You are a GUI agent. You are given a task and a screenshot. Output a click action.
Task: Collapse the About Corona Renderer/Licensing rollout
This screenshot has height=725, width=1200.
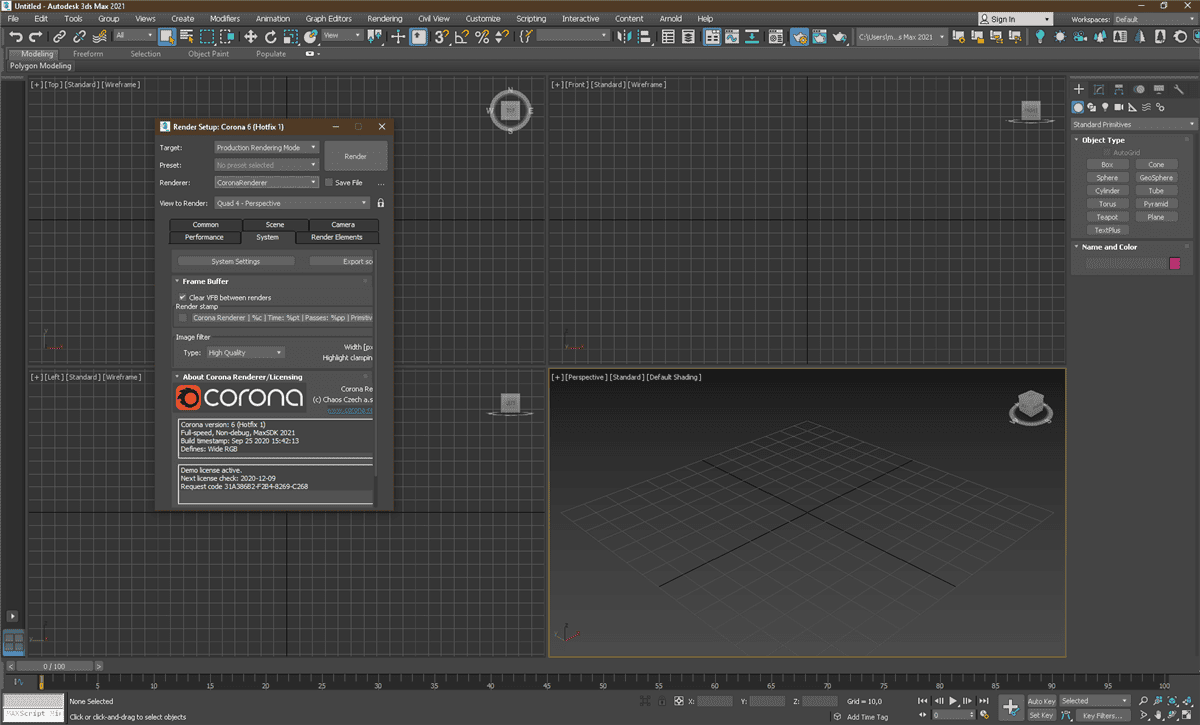pos(242,377)
